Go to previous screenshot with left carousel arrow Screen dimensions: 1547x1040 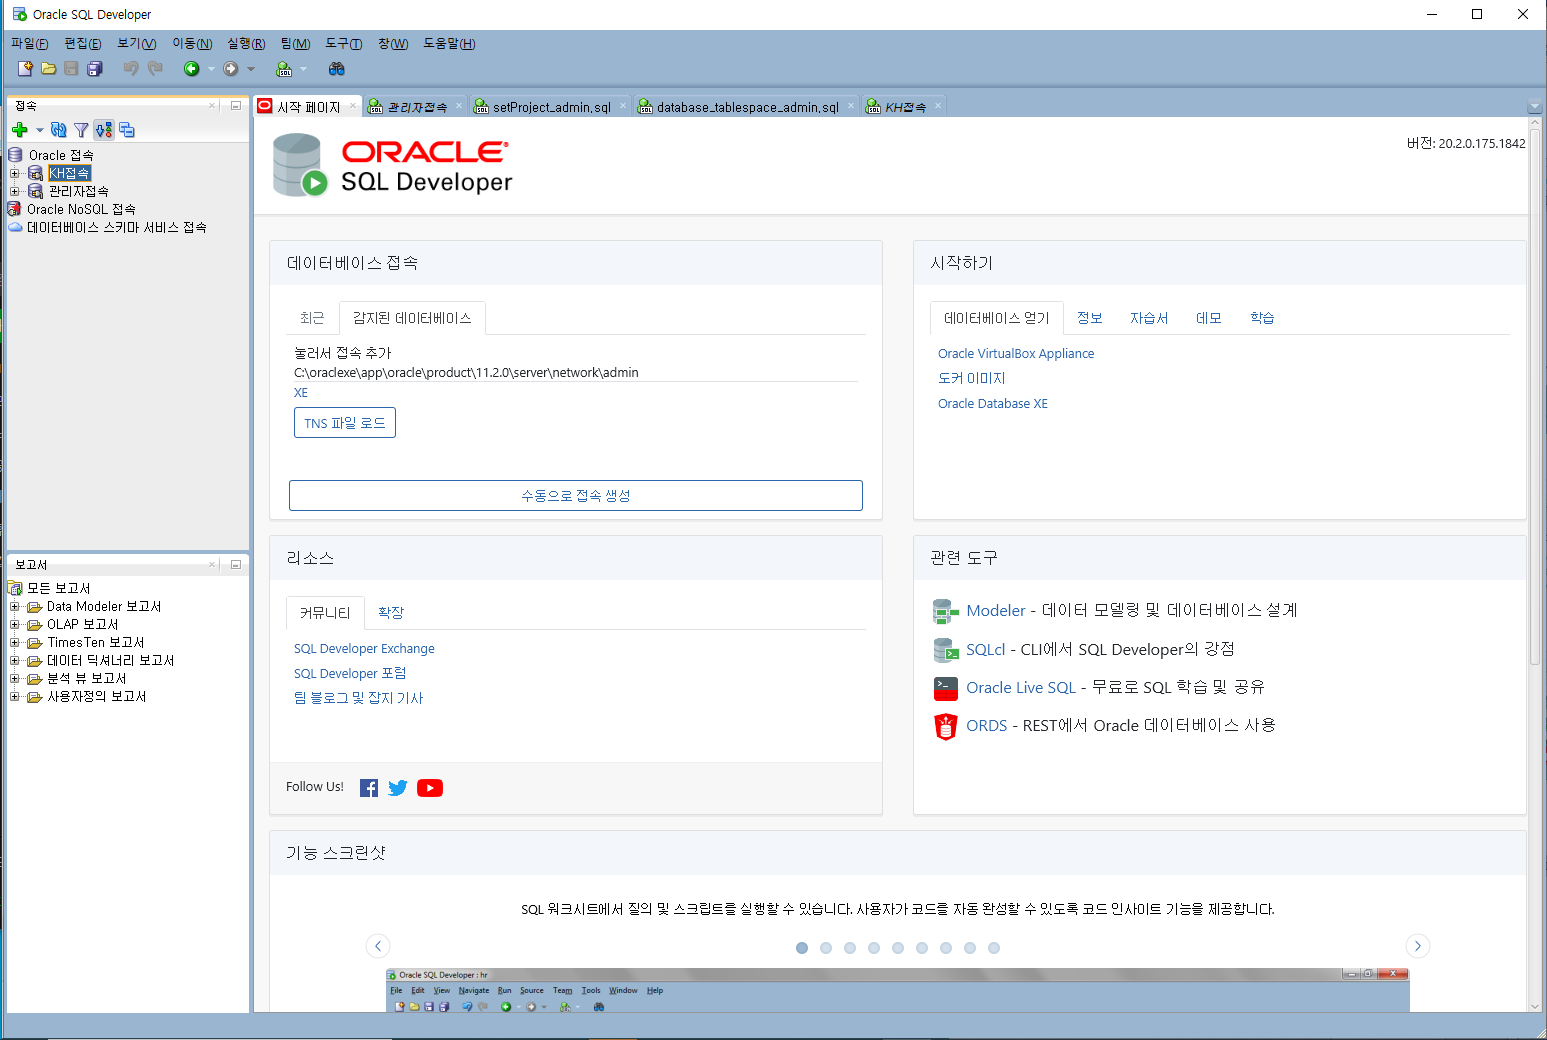(x=378, y=946)
